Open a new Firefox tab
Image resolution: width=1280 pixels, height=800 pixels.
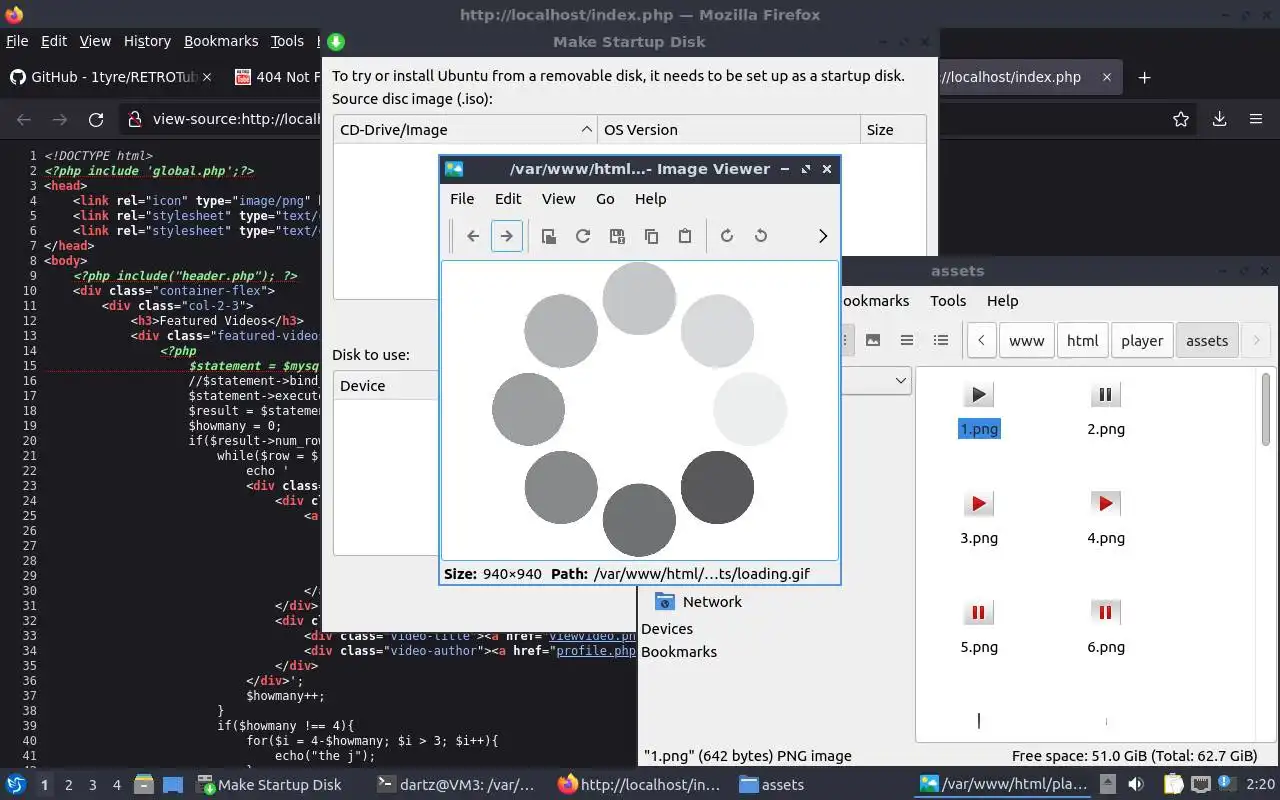point(1145,77)
